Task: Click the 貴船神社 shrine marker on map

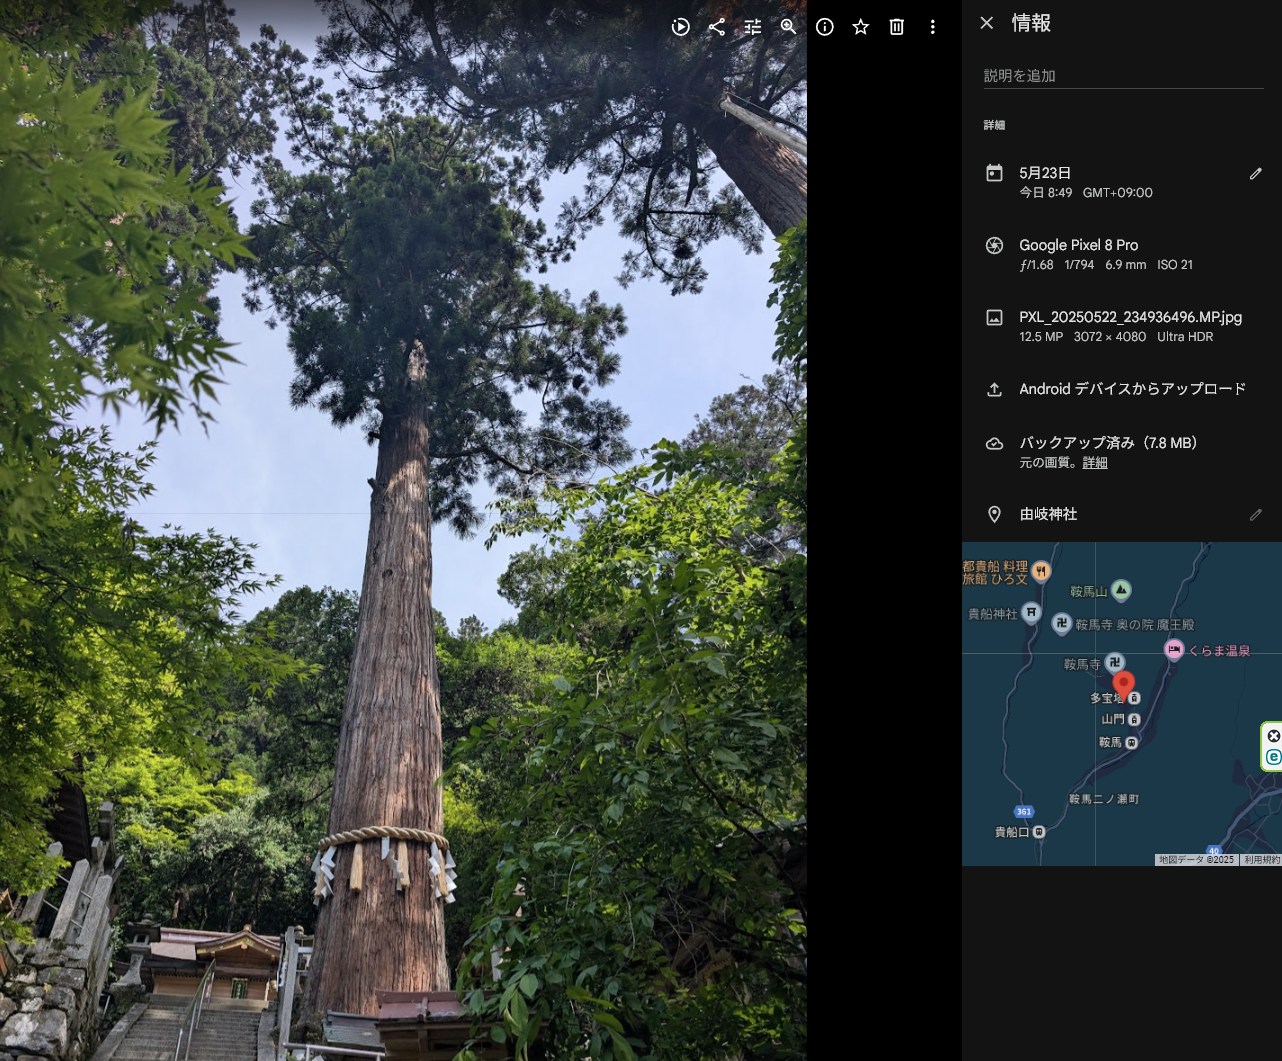Action: click(x=1031, y=612)
